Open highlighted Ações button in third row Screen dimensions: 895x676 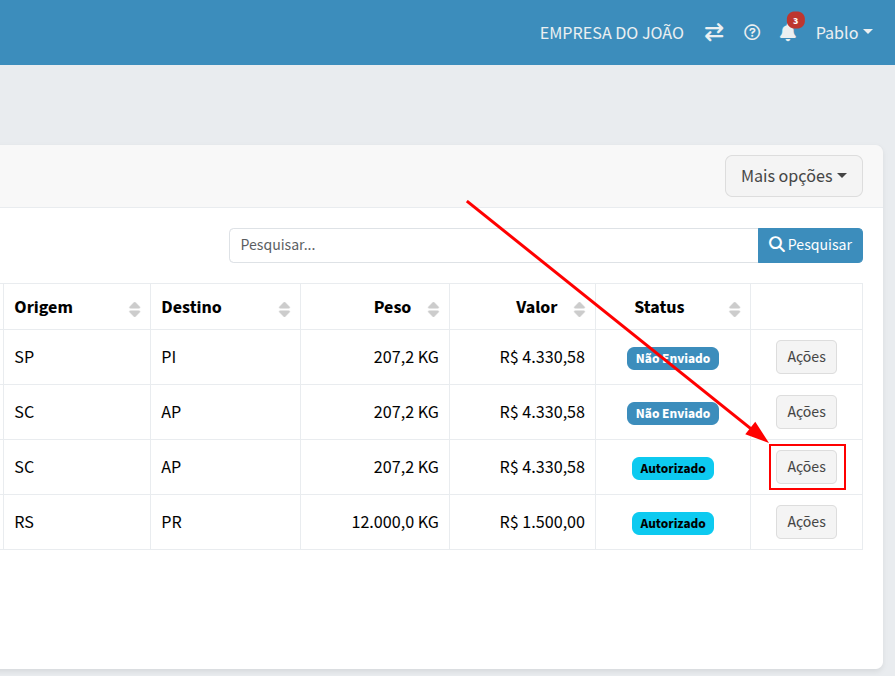pos(806,467)
